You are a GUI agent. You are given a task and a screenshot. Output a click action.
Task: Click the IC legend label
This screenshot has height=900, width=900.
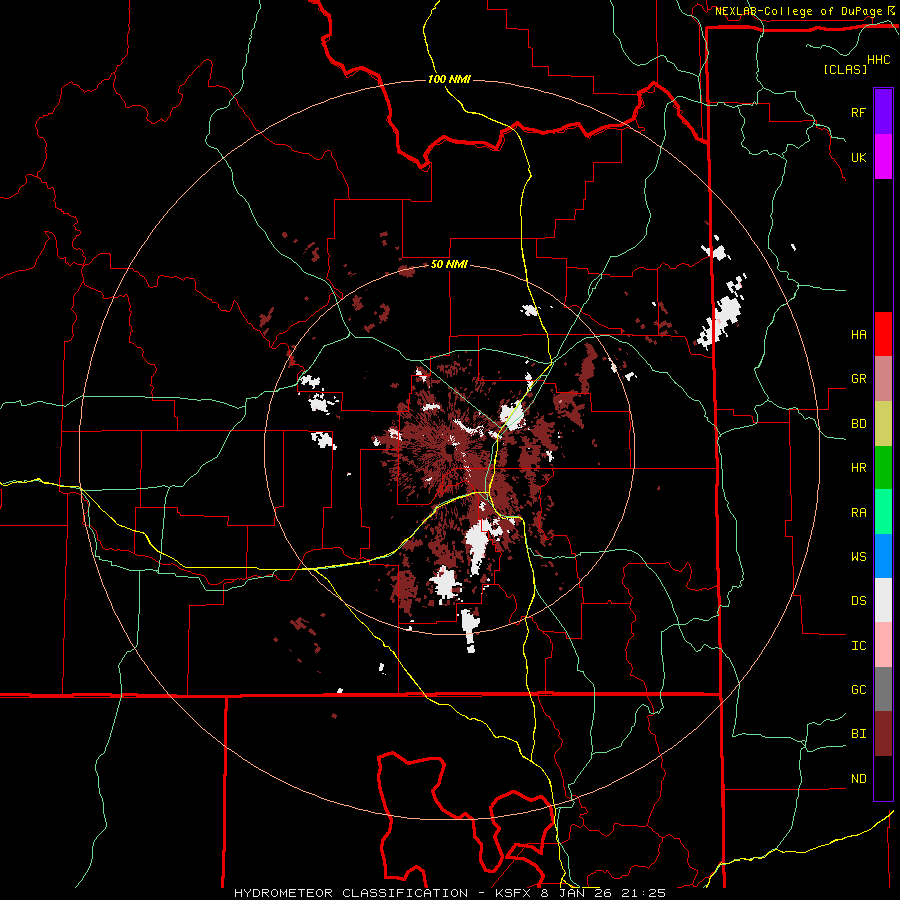[858, 646]
